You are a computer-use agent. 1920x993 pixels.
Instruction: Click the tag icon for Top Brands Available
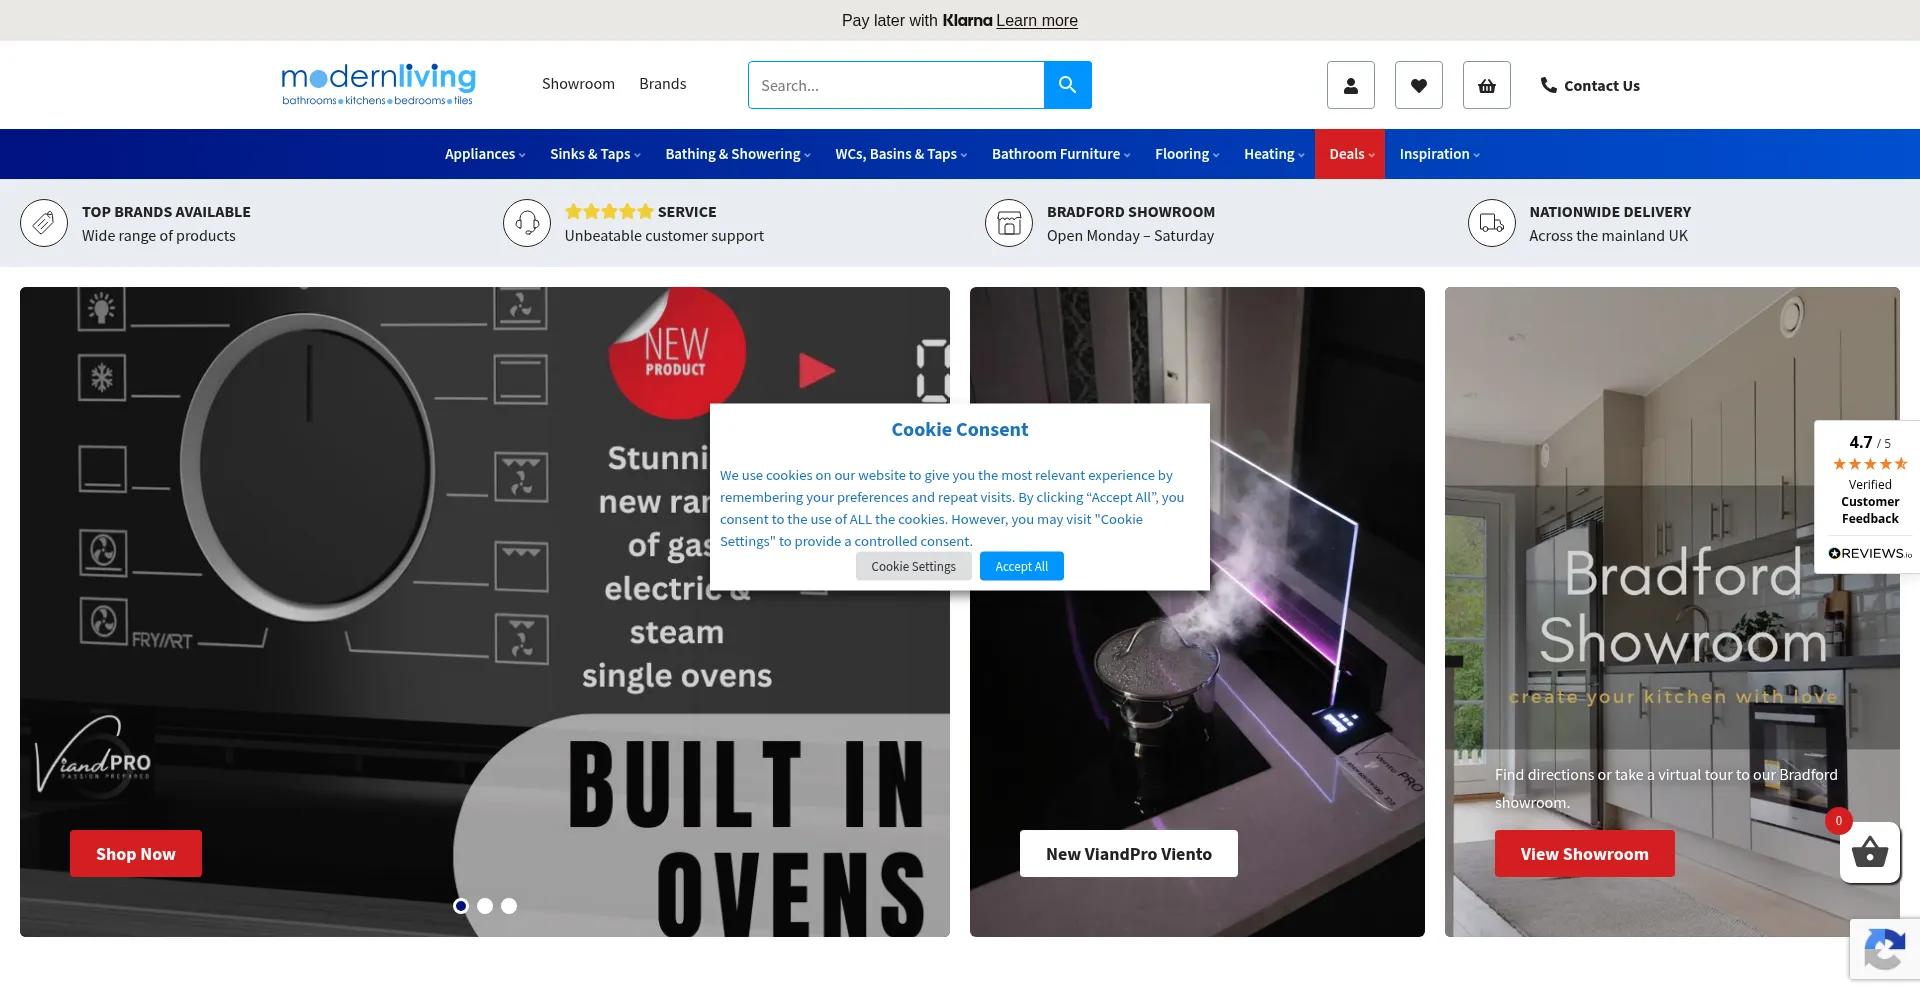44,223
